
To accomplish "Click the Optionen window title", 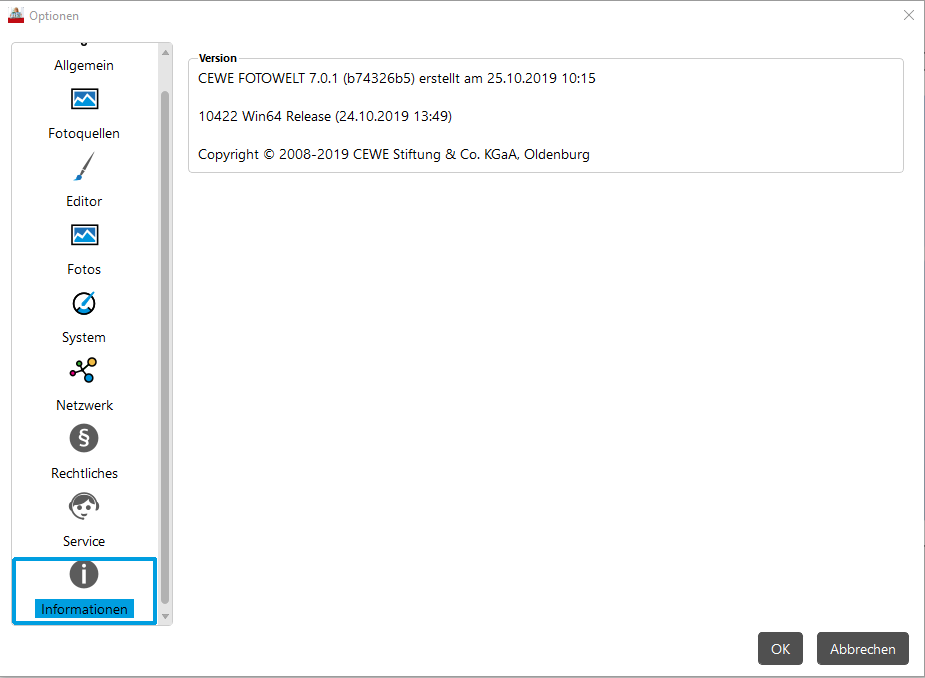I will coord(54,16).
